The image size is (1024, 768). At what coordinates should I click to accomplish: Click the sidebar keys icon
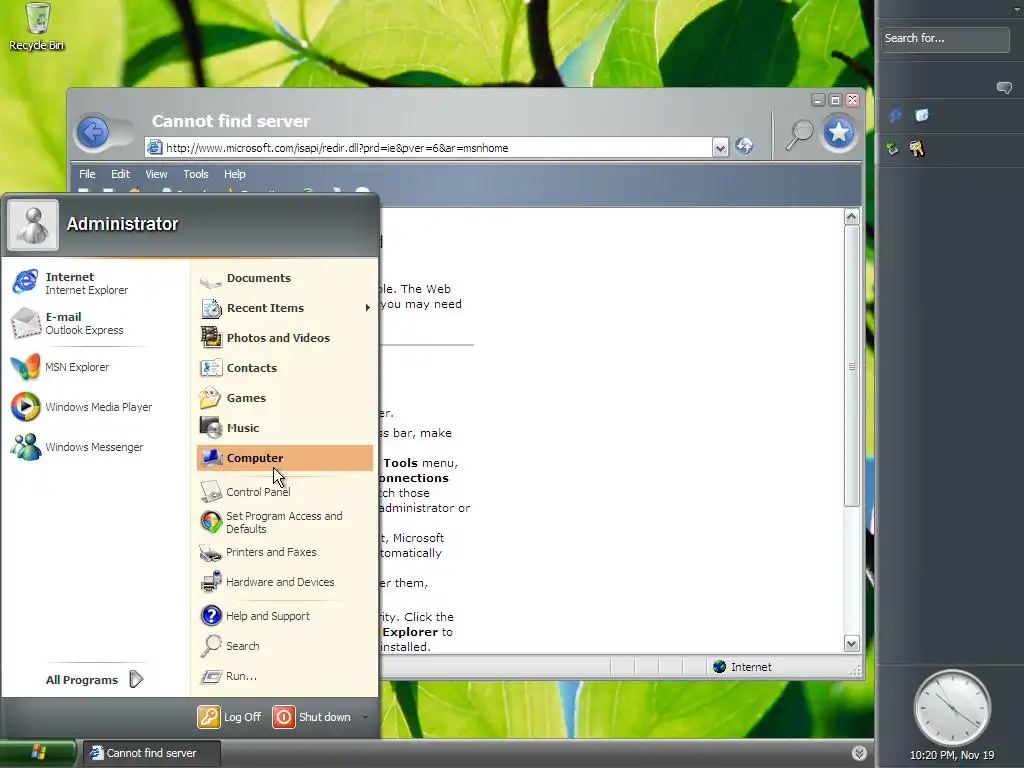coord(917,148)
